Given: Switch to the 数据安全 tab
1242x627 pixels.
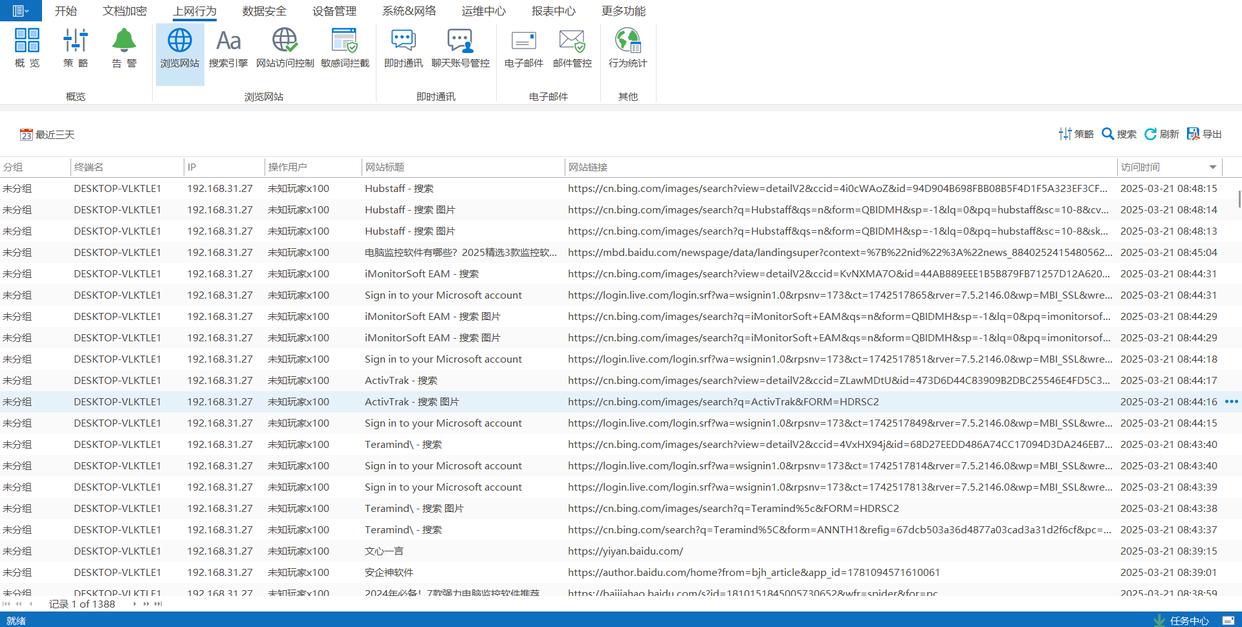Looking at the screenshot, I should pos(264,11).
